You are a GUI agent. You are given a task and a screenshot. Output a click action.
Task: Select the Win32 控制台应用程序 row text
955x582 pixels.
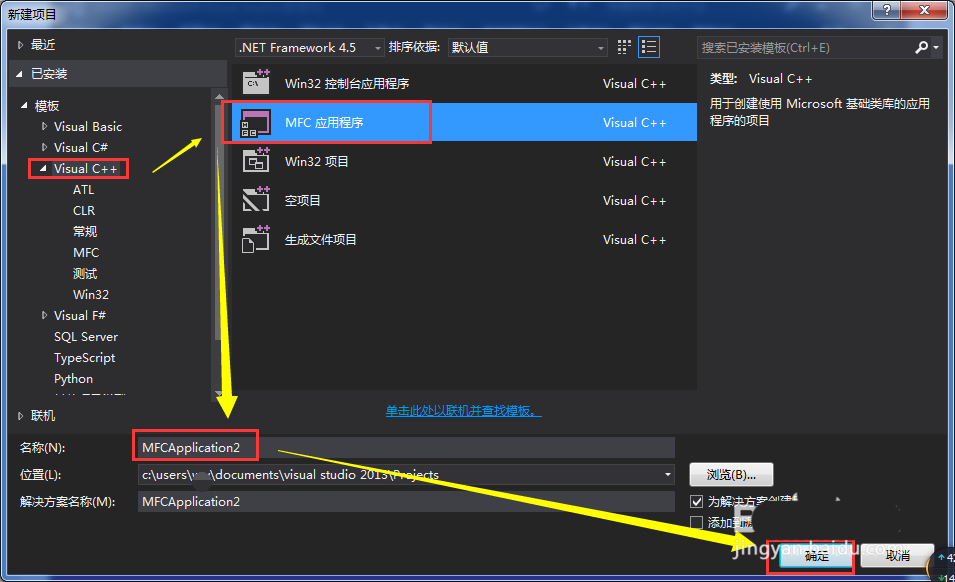click(x=347, y=83)
